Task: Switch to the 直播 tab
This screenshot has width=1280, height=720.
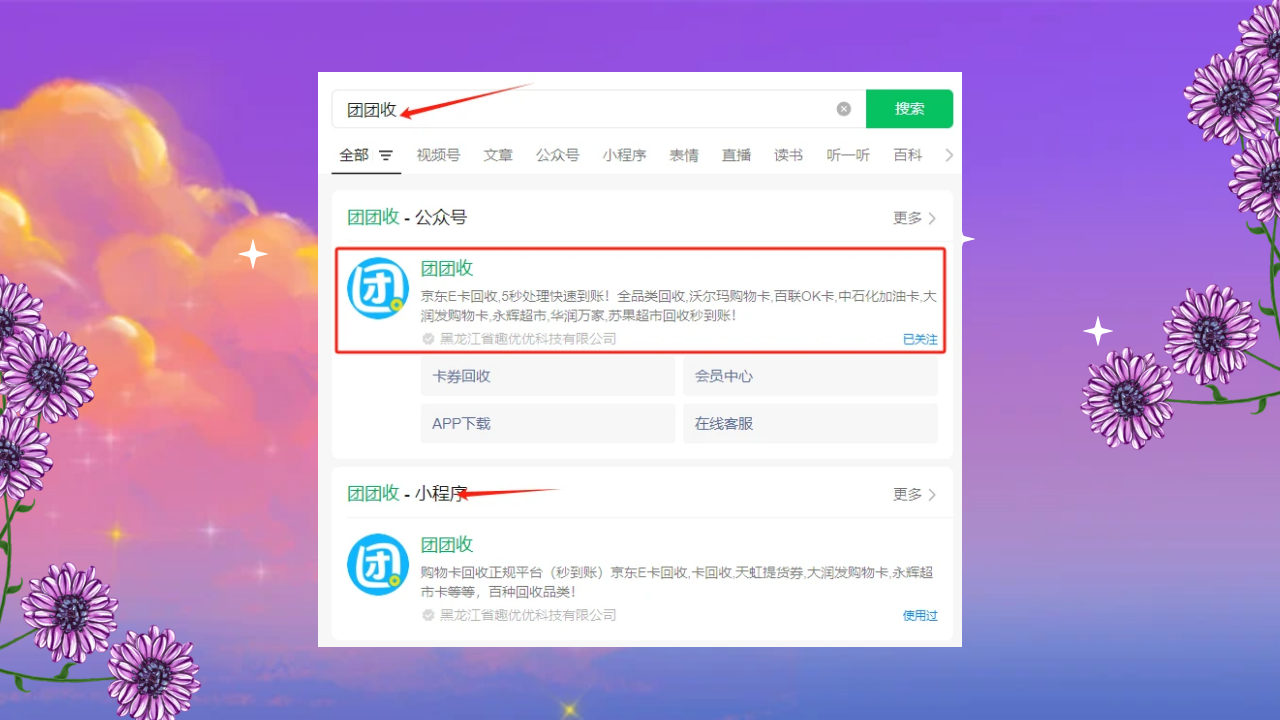Action: pyautogui.click(x=736, y=155)
